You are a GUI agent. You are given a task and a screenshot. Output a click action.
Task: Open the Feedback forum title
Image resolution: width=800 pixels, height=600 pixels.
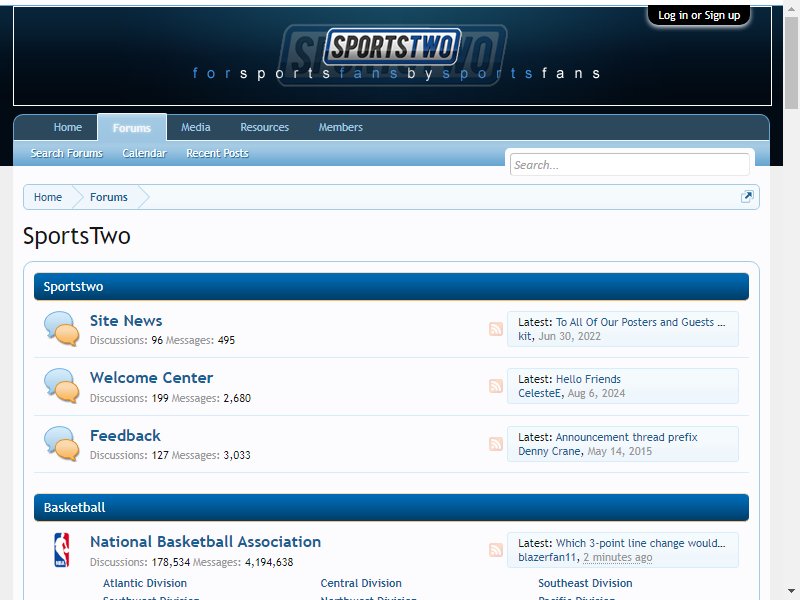[x=126, y=436]
